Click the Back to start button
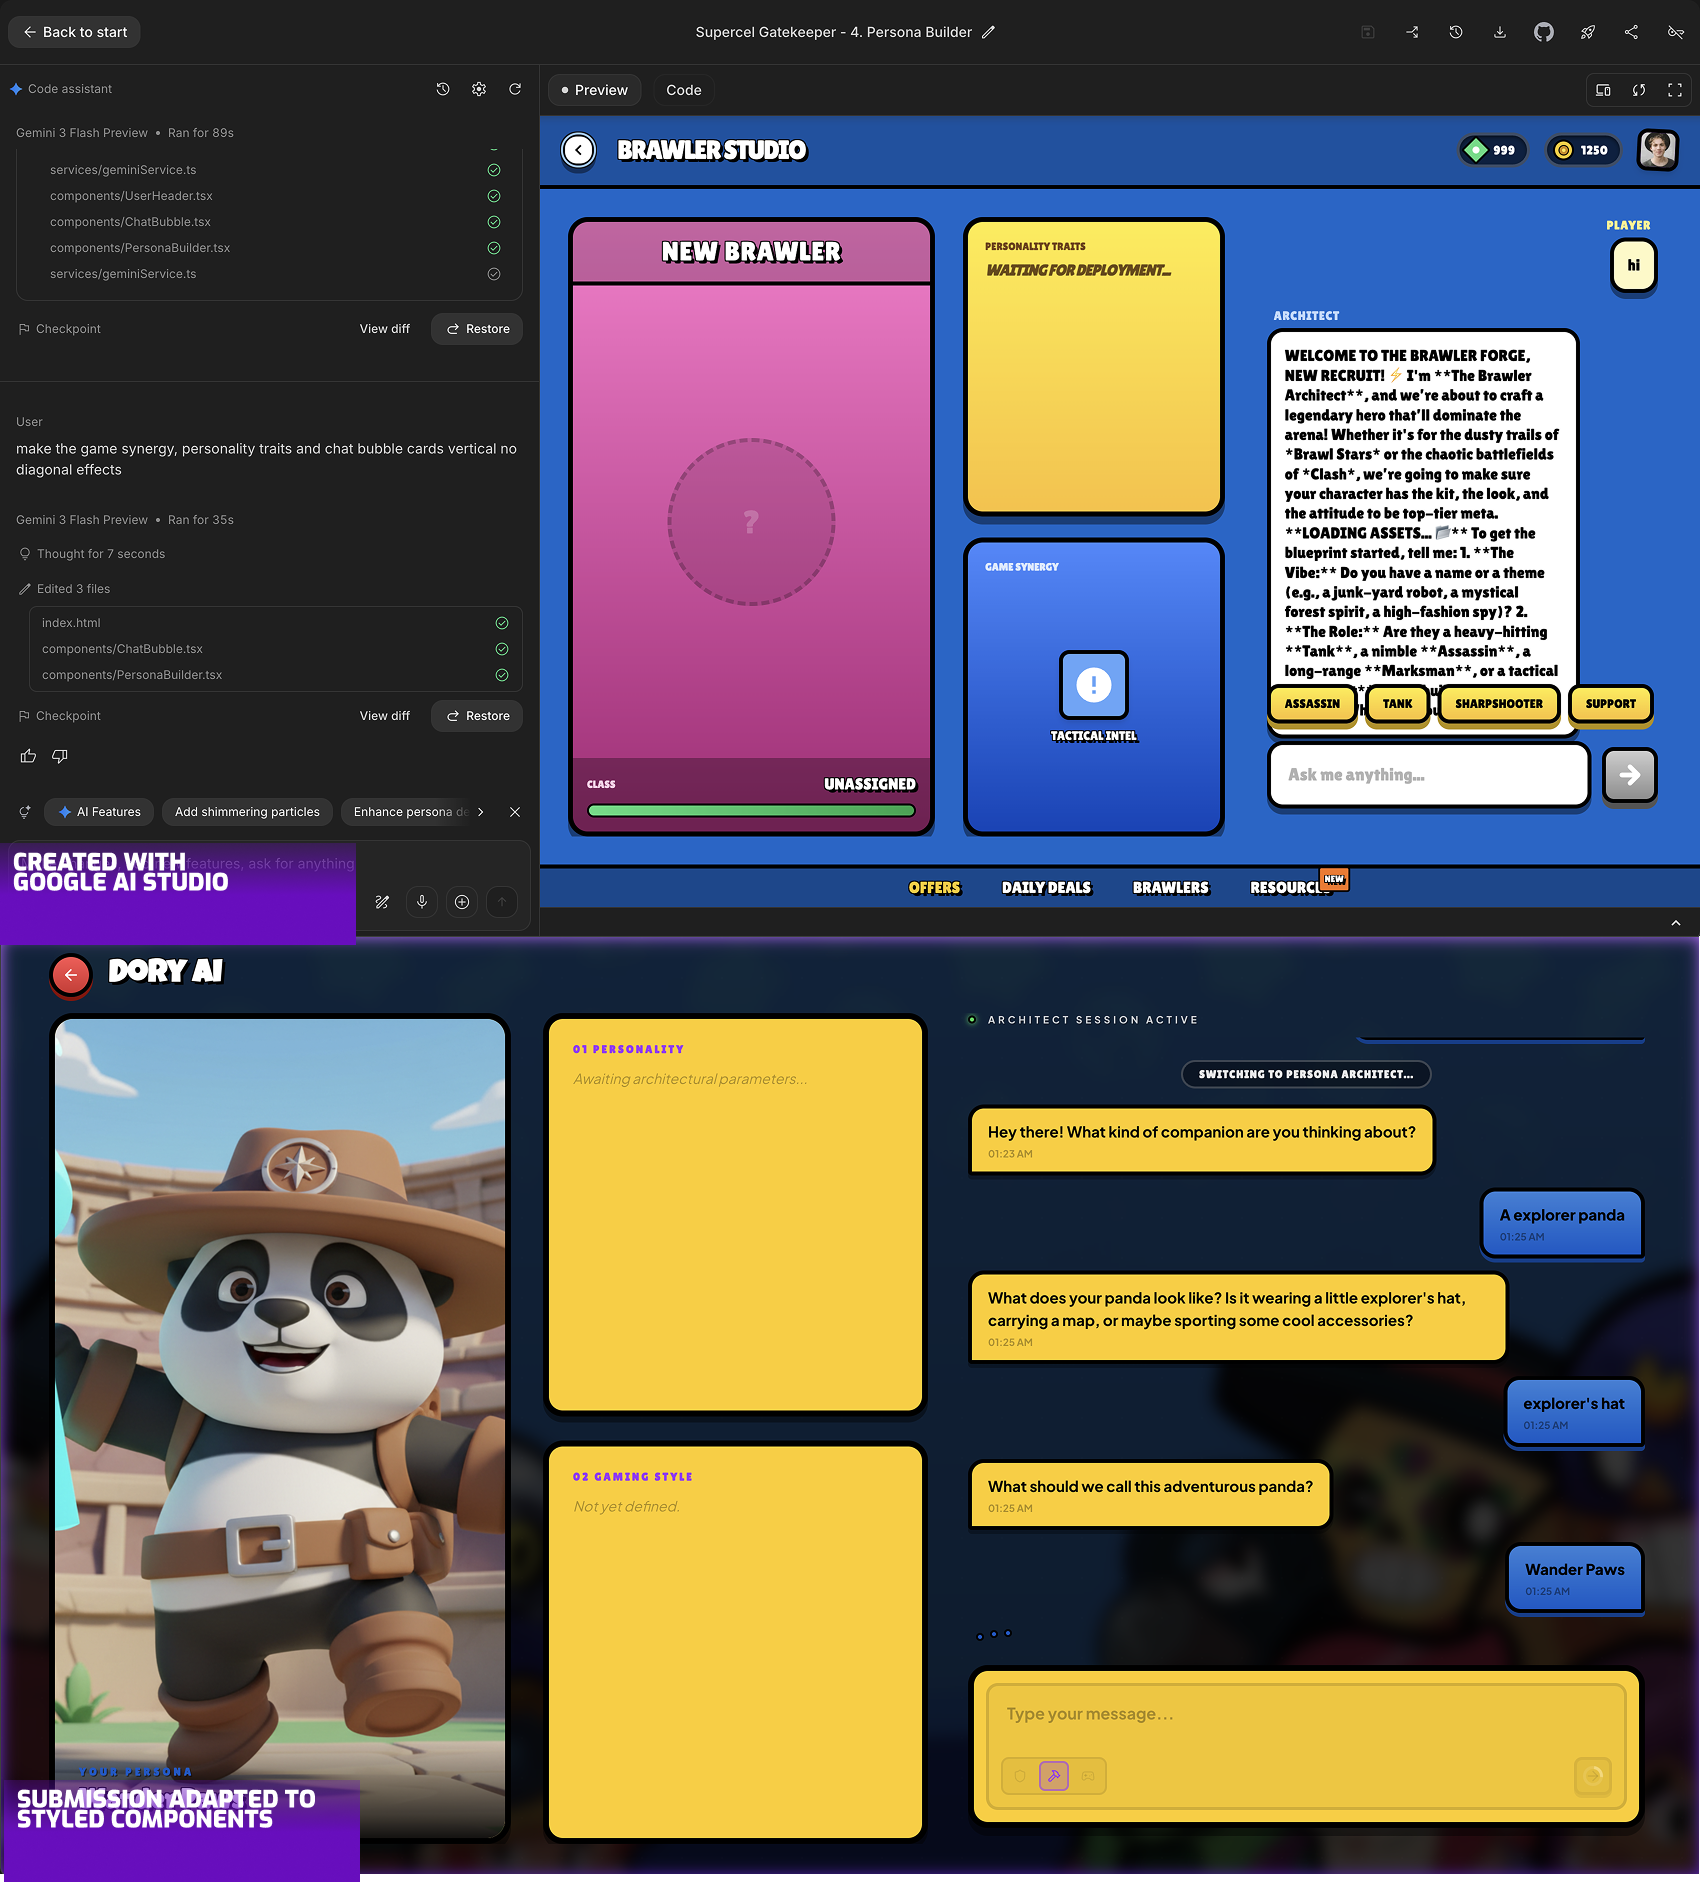Screen dimensions: 1700x1882 [75, 32]
